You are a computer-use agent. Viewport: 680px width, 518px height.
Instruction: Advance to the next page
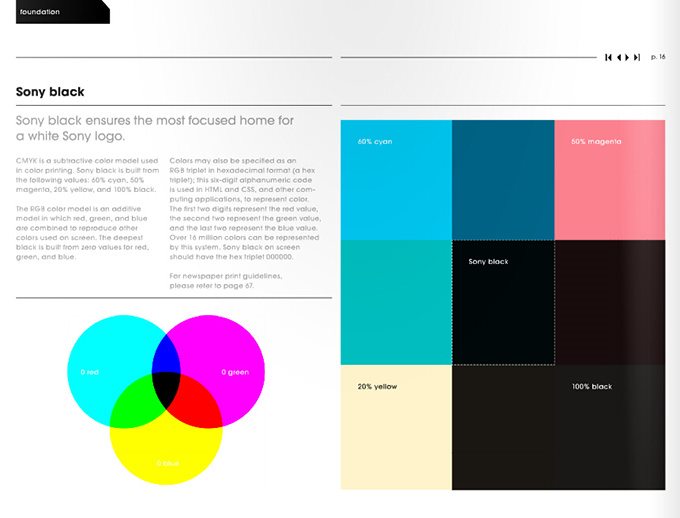coord(628,57)
